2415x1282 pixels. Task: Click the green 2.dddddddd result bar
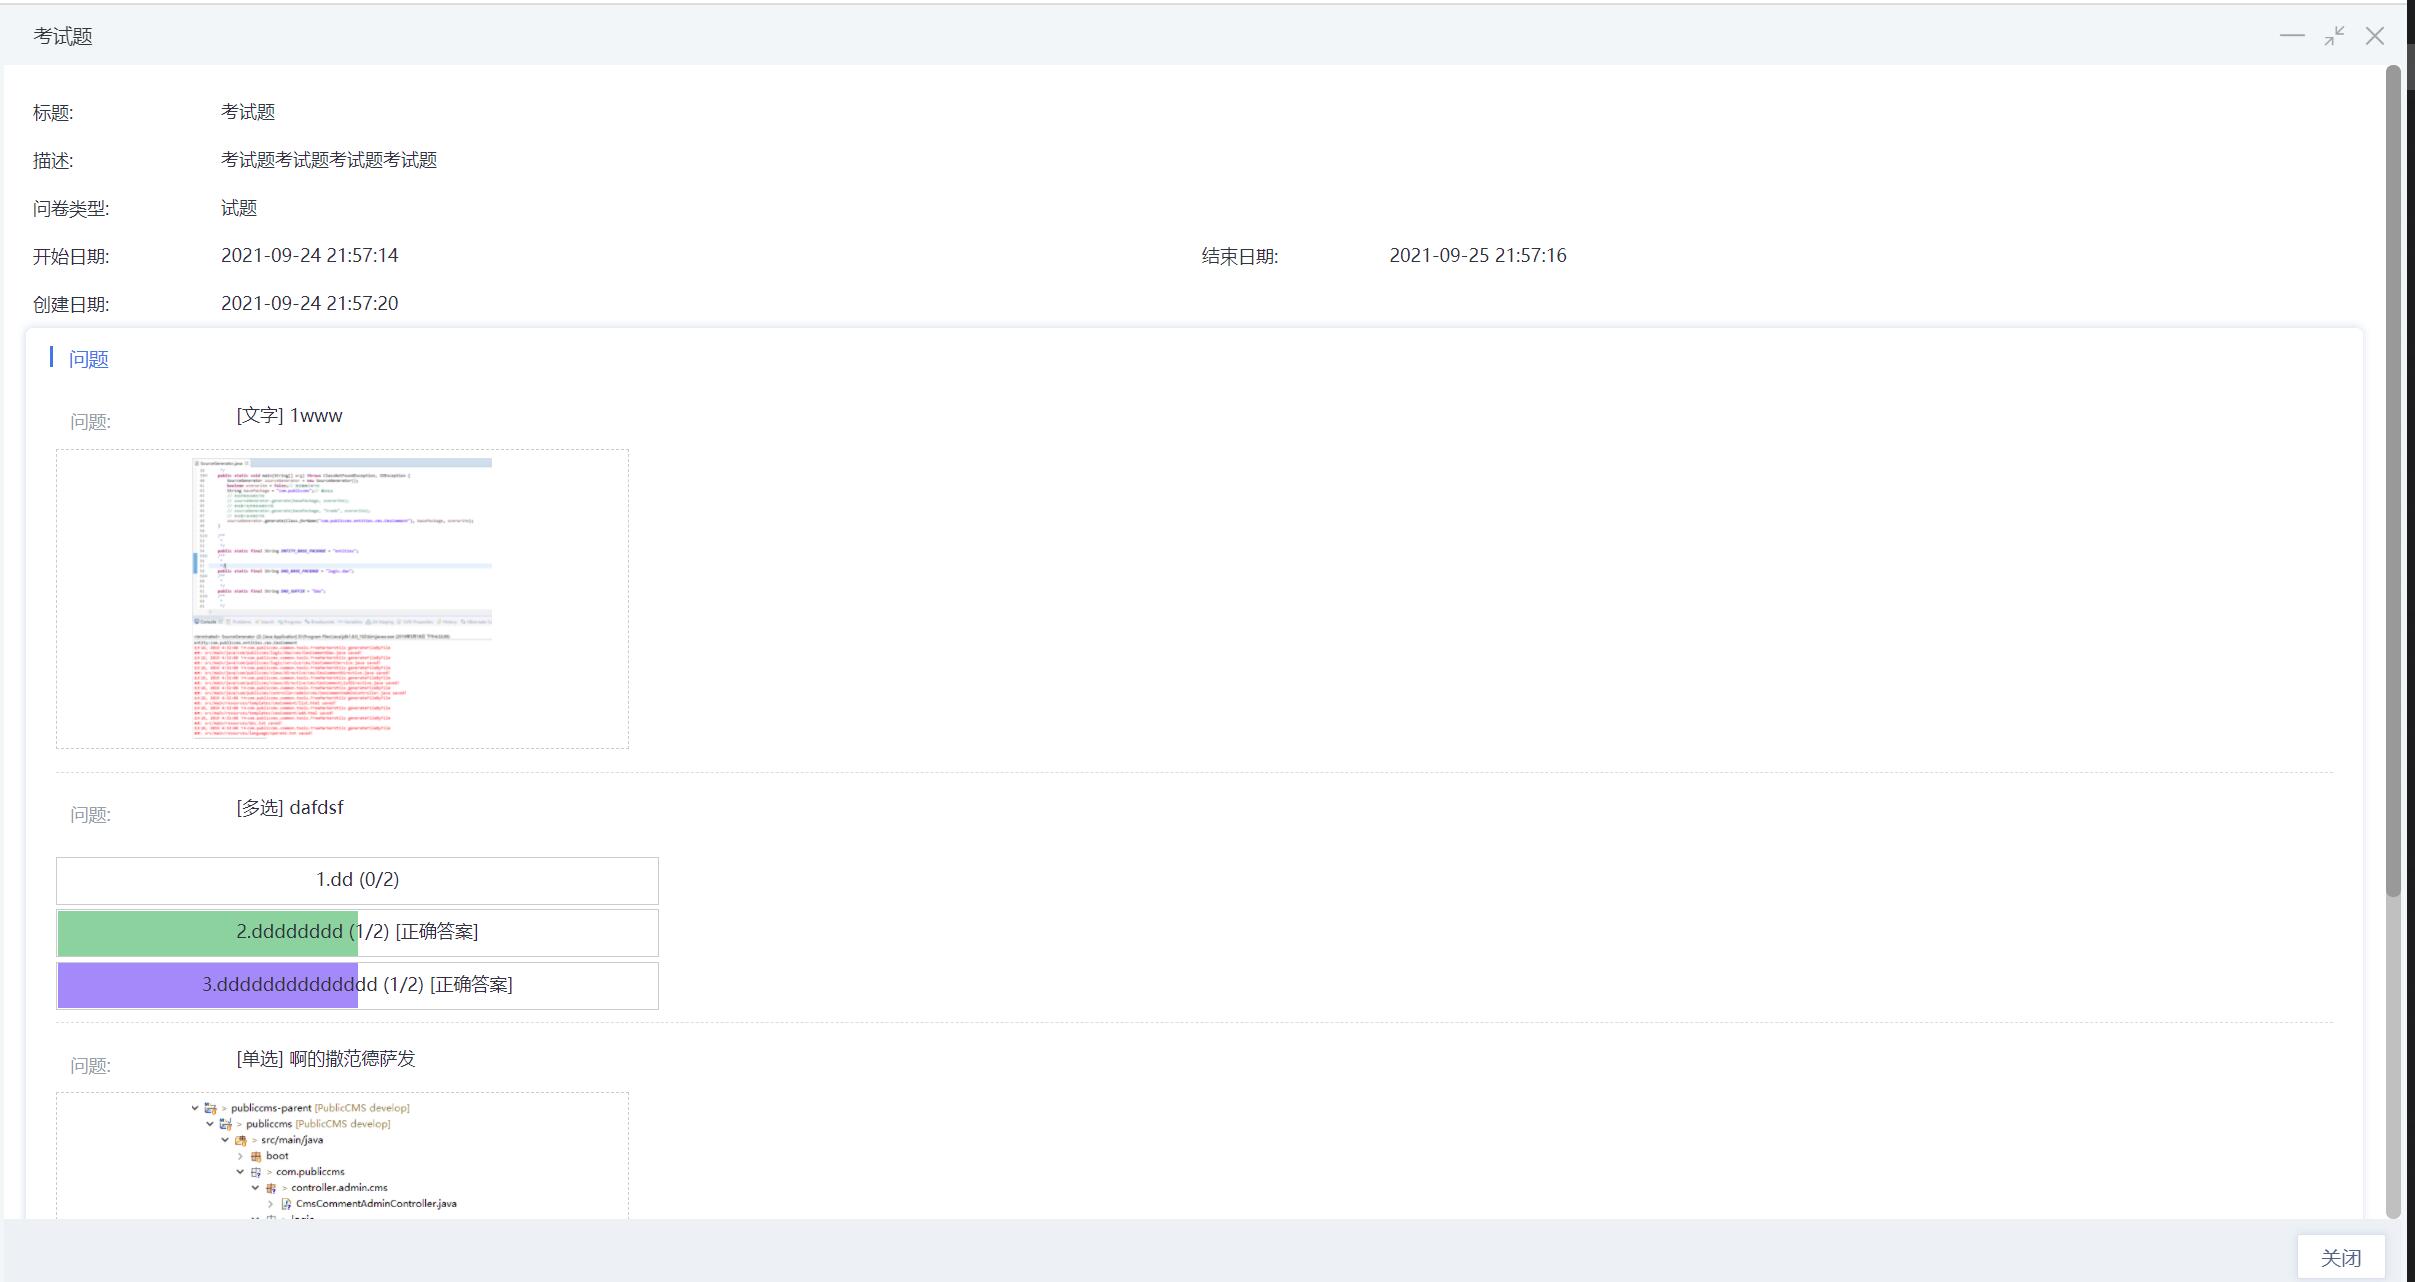[207, 932]
